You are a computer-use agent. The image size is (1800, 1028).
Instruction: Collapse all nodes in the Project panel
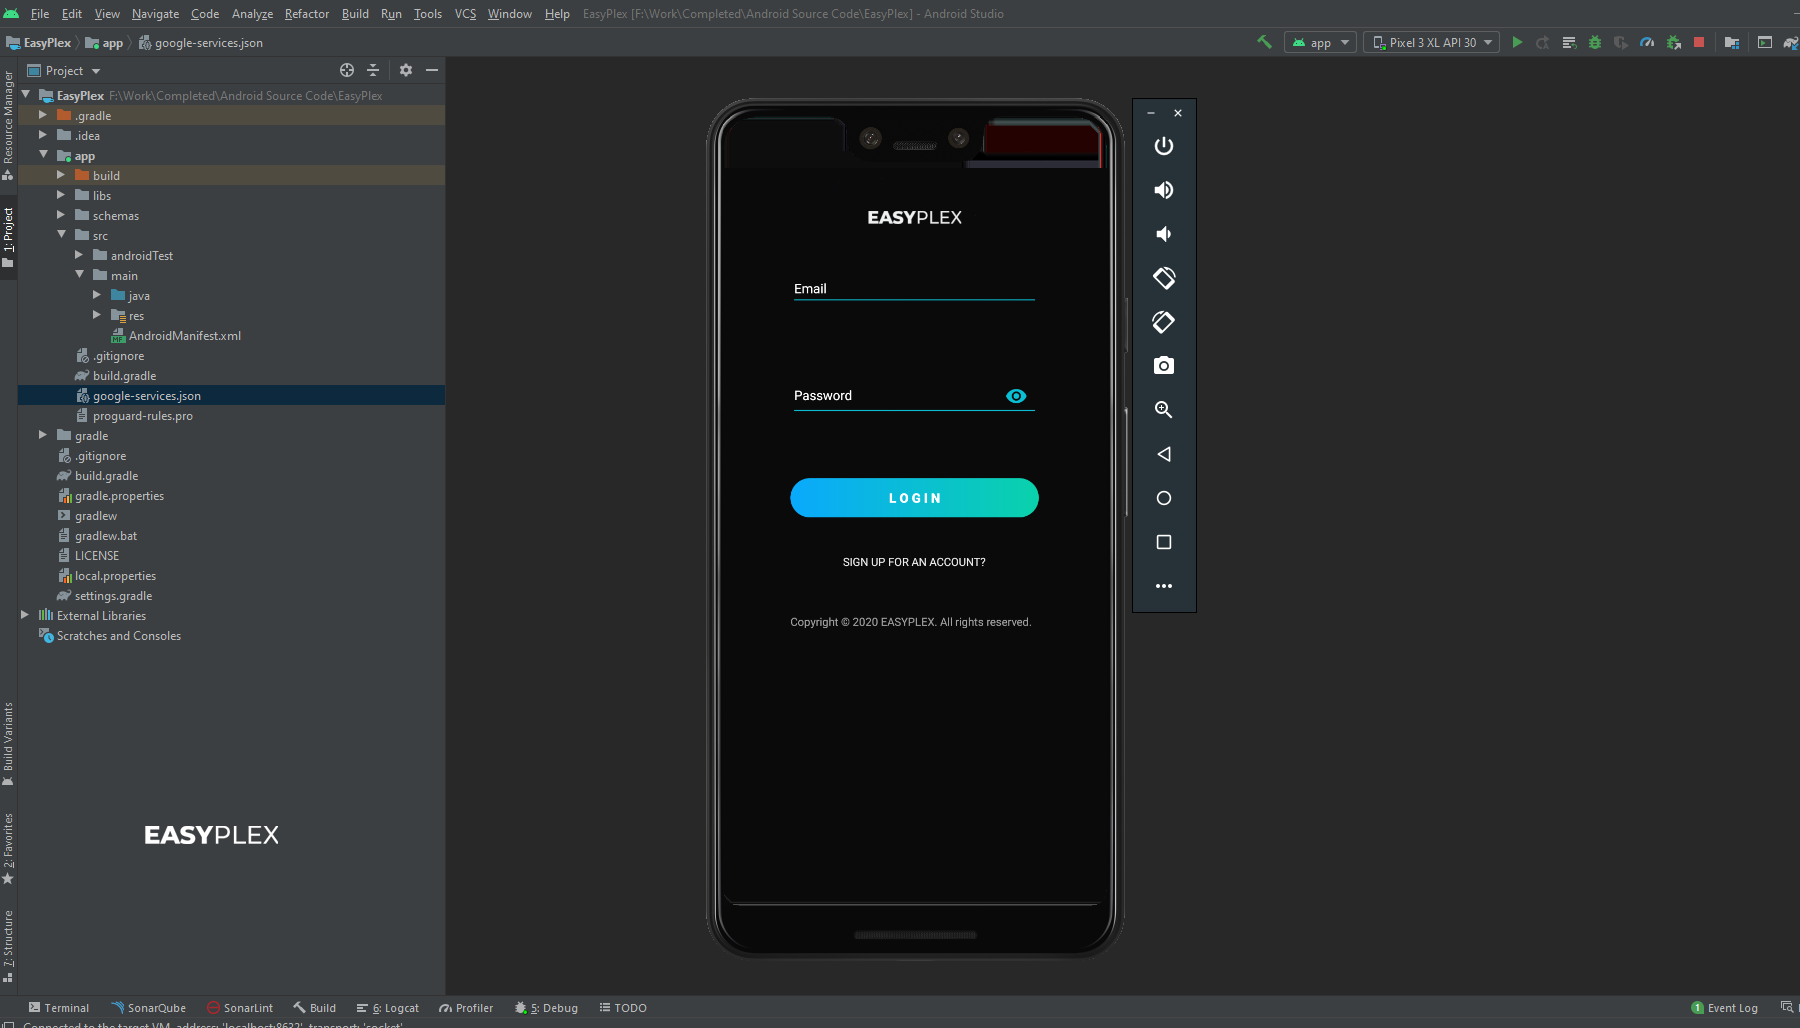[x=373, y=70]
